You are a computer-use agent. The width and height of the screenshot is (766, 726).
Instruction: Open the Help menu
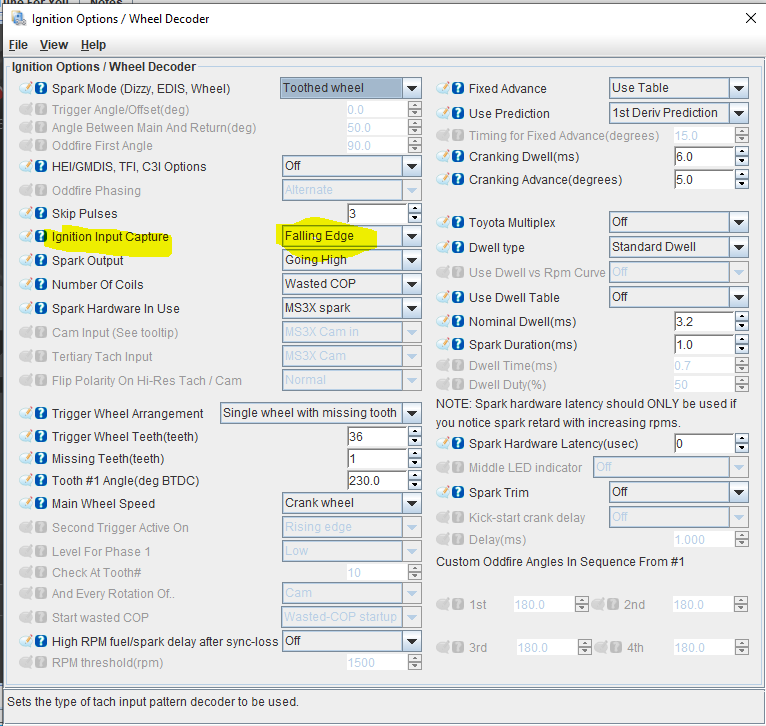(x=93, y=45)
